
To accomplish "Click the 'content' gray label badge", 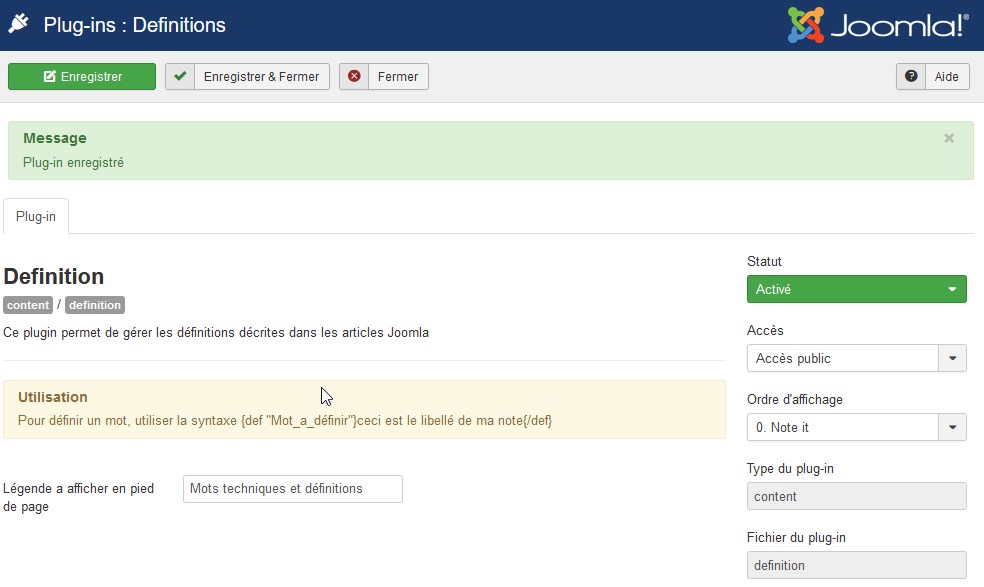I will click(28, 305).
